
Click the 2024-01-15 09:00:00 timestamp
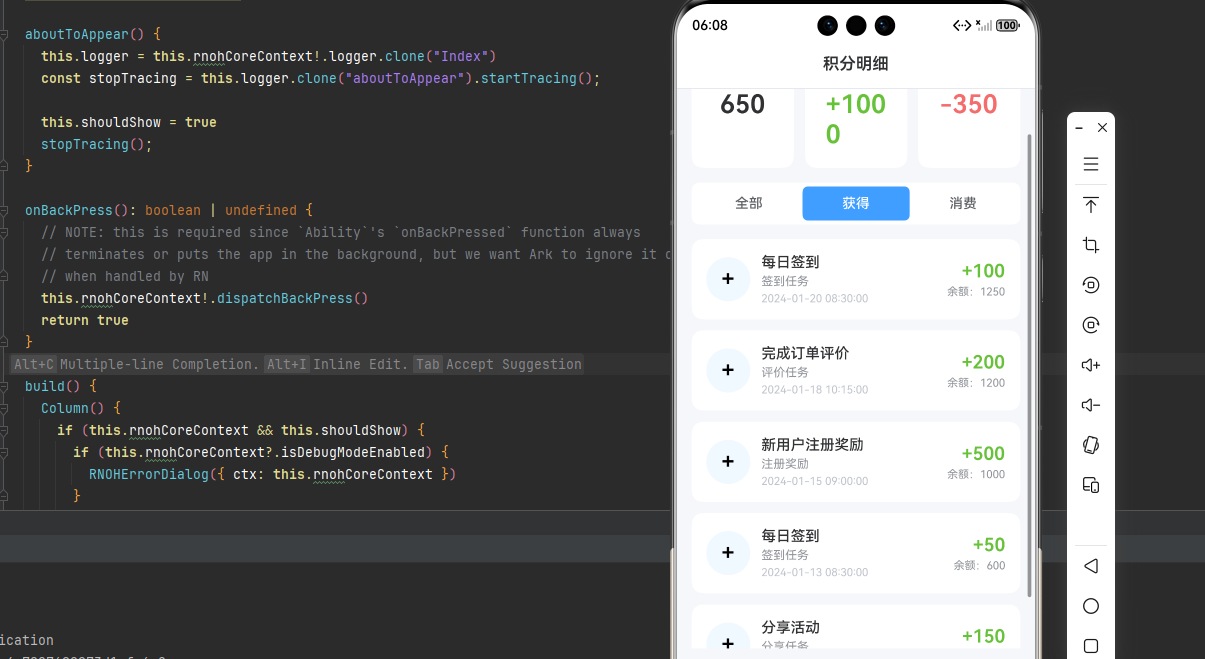pyautogui.click(x=815, y=481)
